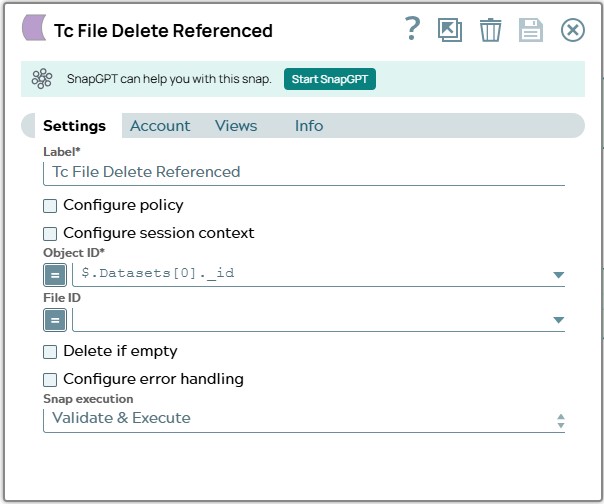
Task: Check the Delete if empty option
Action: 50,352
